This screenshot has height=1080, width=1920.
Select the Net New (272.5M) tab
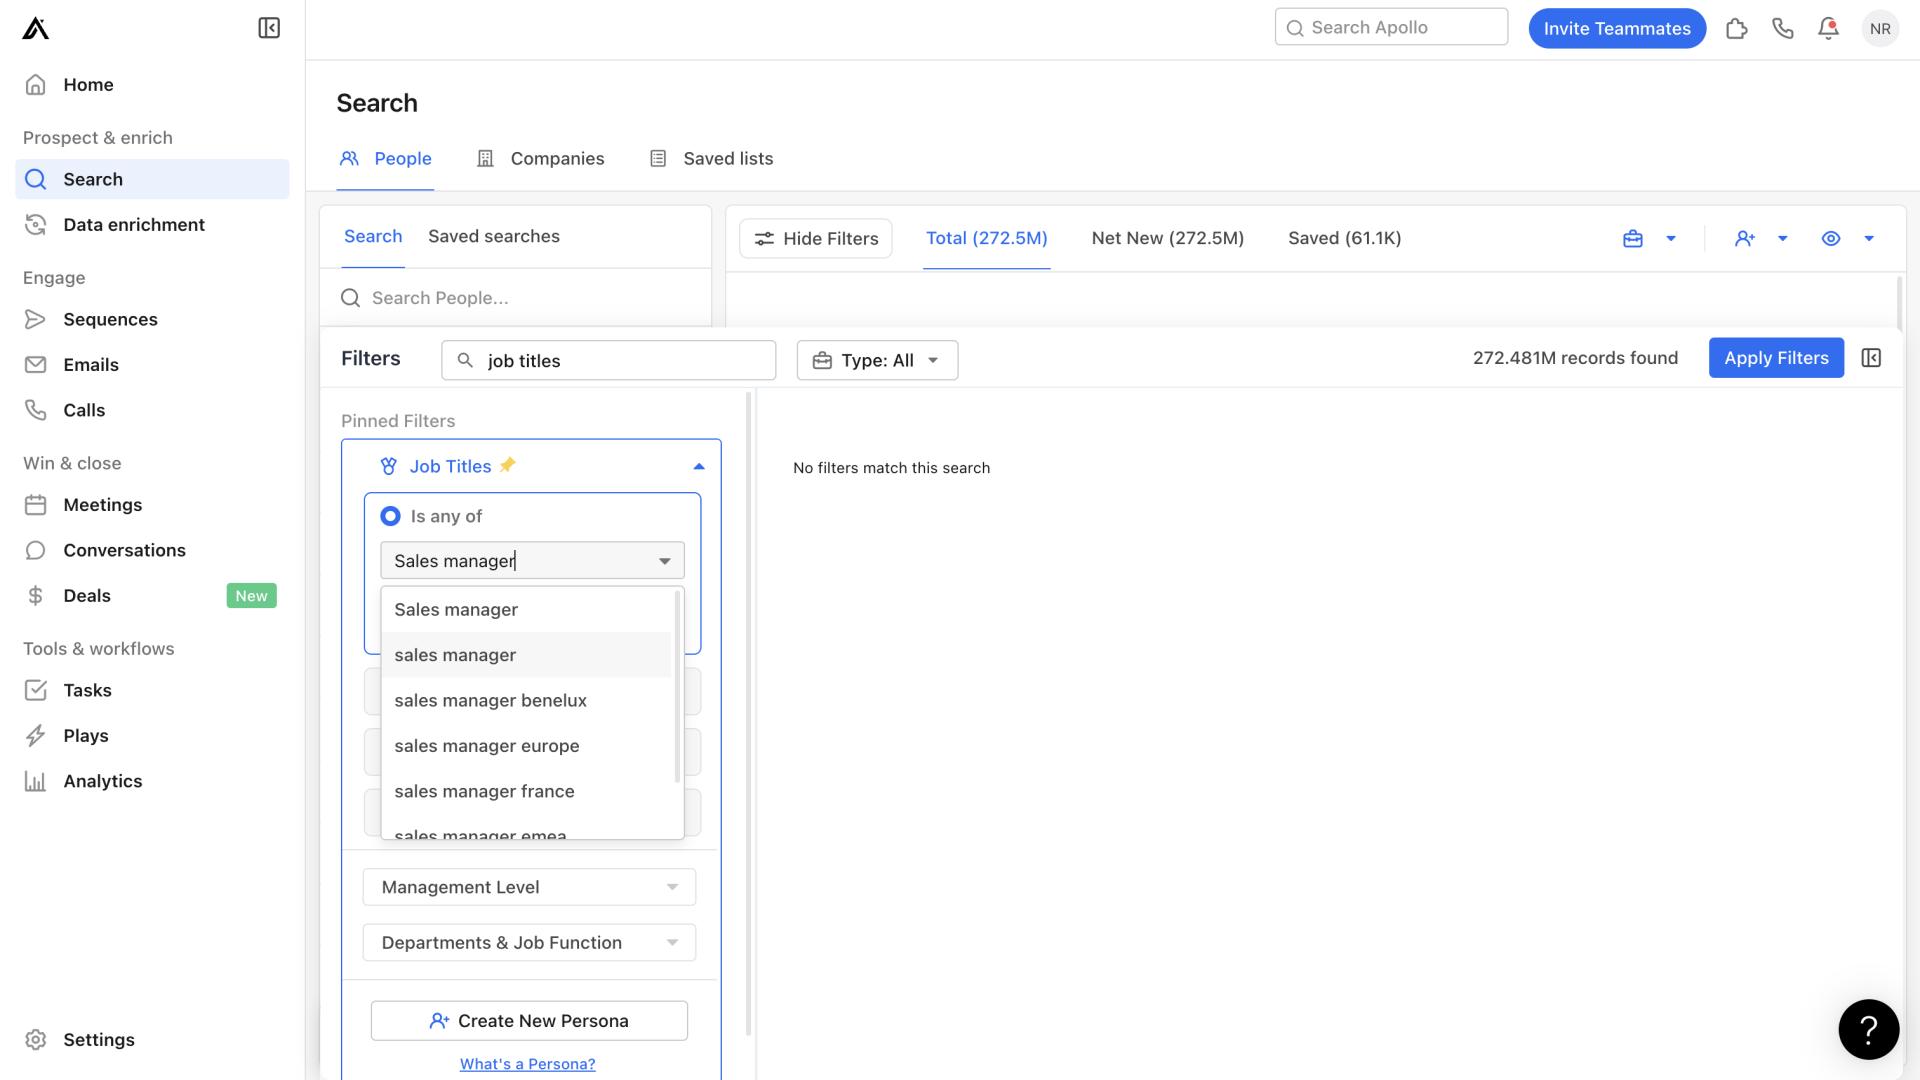click(1168, 239)
